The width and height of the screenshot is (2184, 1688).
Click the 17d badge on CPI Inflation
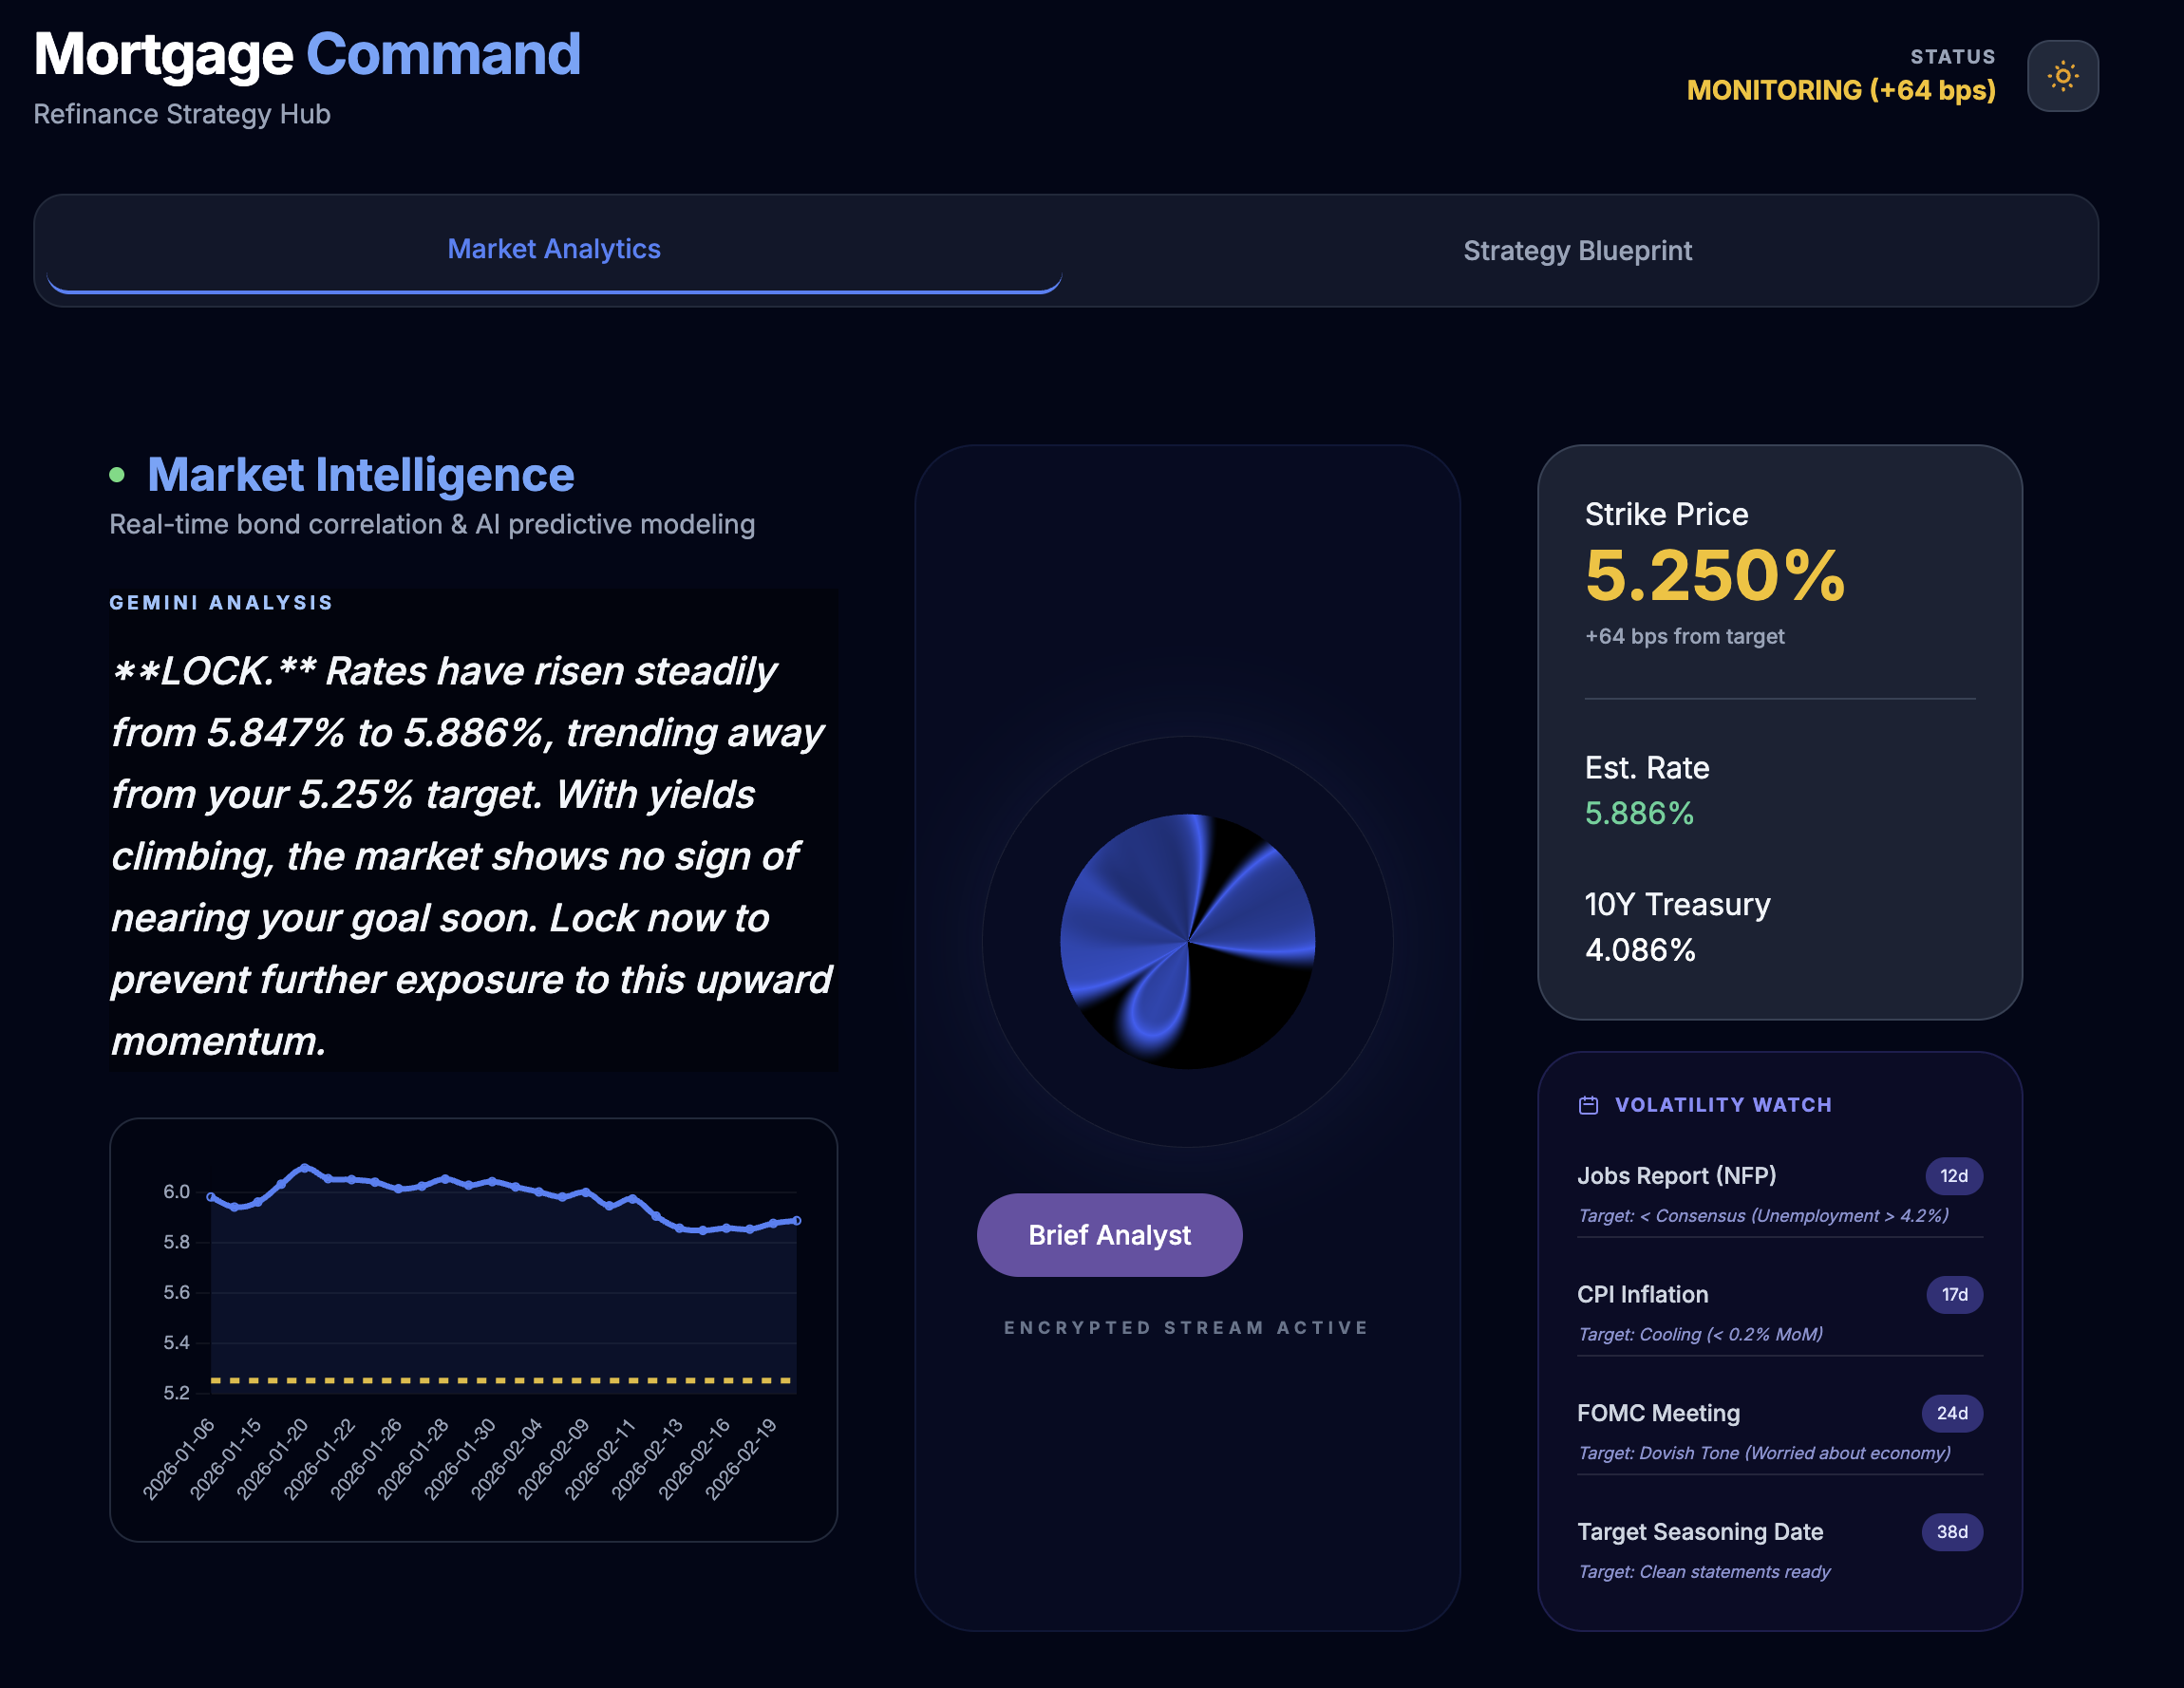coord(1953,1294)
